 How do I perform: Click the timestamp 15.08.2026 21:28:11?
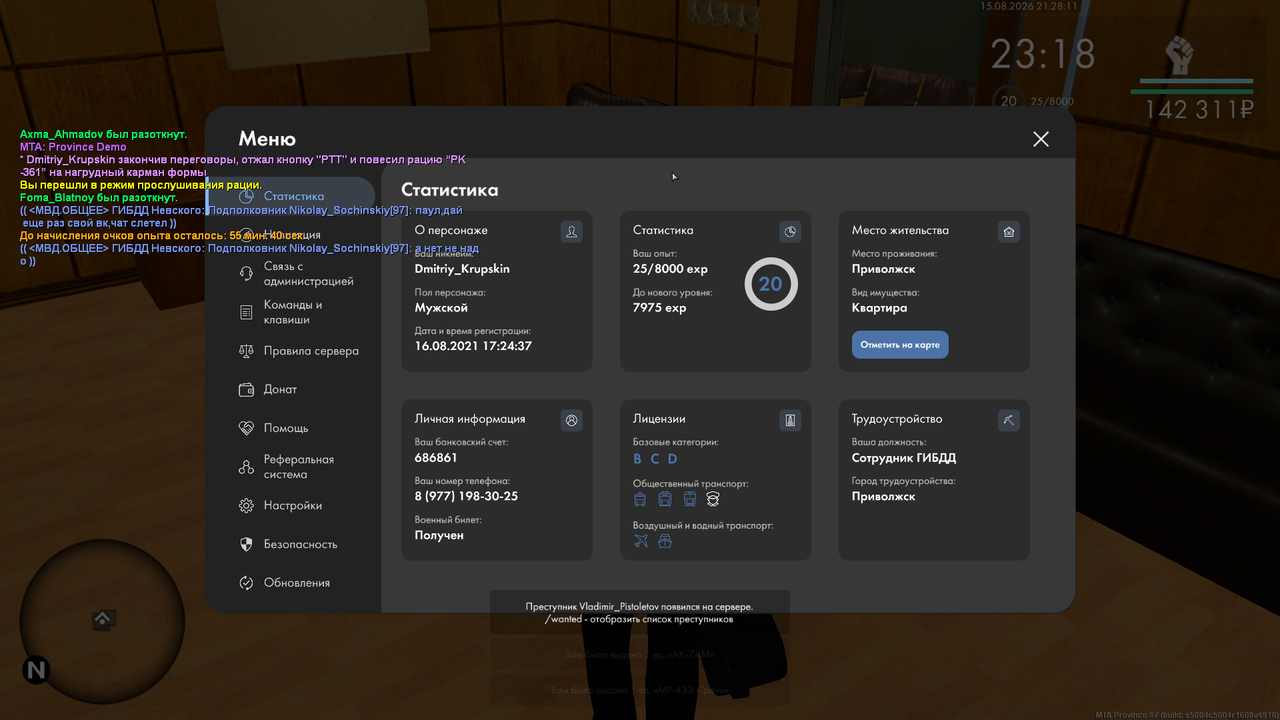pyautogui.click(x=1029, y=6)
